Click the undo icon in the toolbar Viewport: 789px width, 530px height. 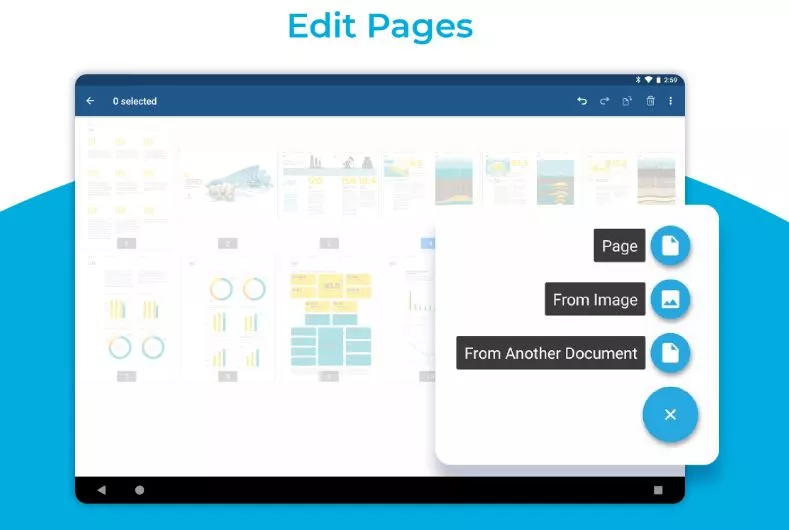point(582,101)
